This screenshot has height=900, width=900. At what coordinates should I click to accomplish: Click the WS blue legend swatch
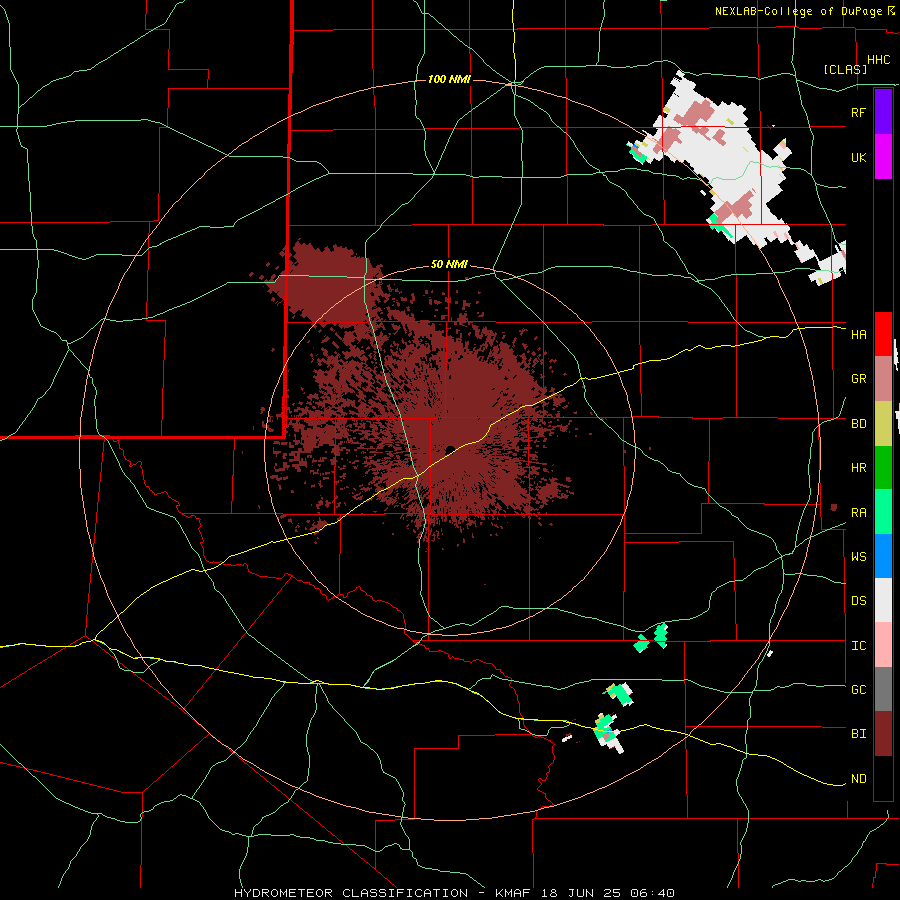(x=883, y=556)
